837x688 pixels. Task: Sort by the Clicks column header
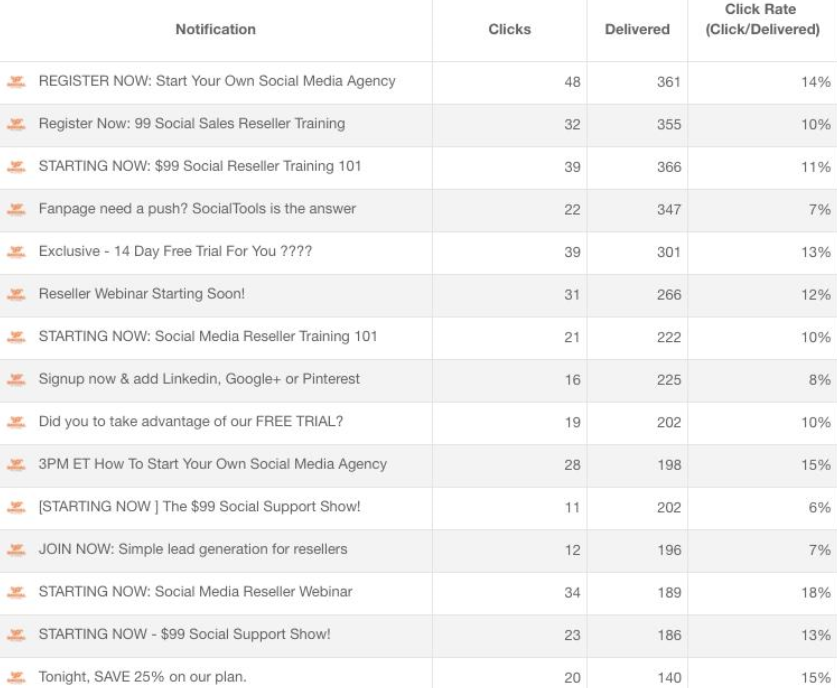[509, 29]
